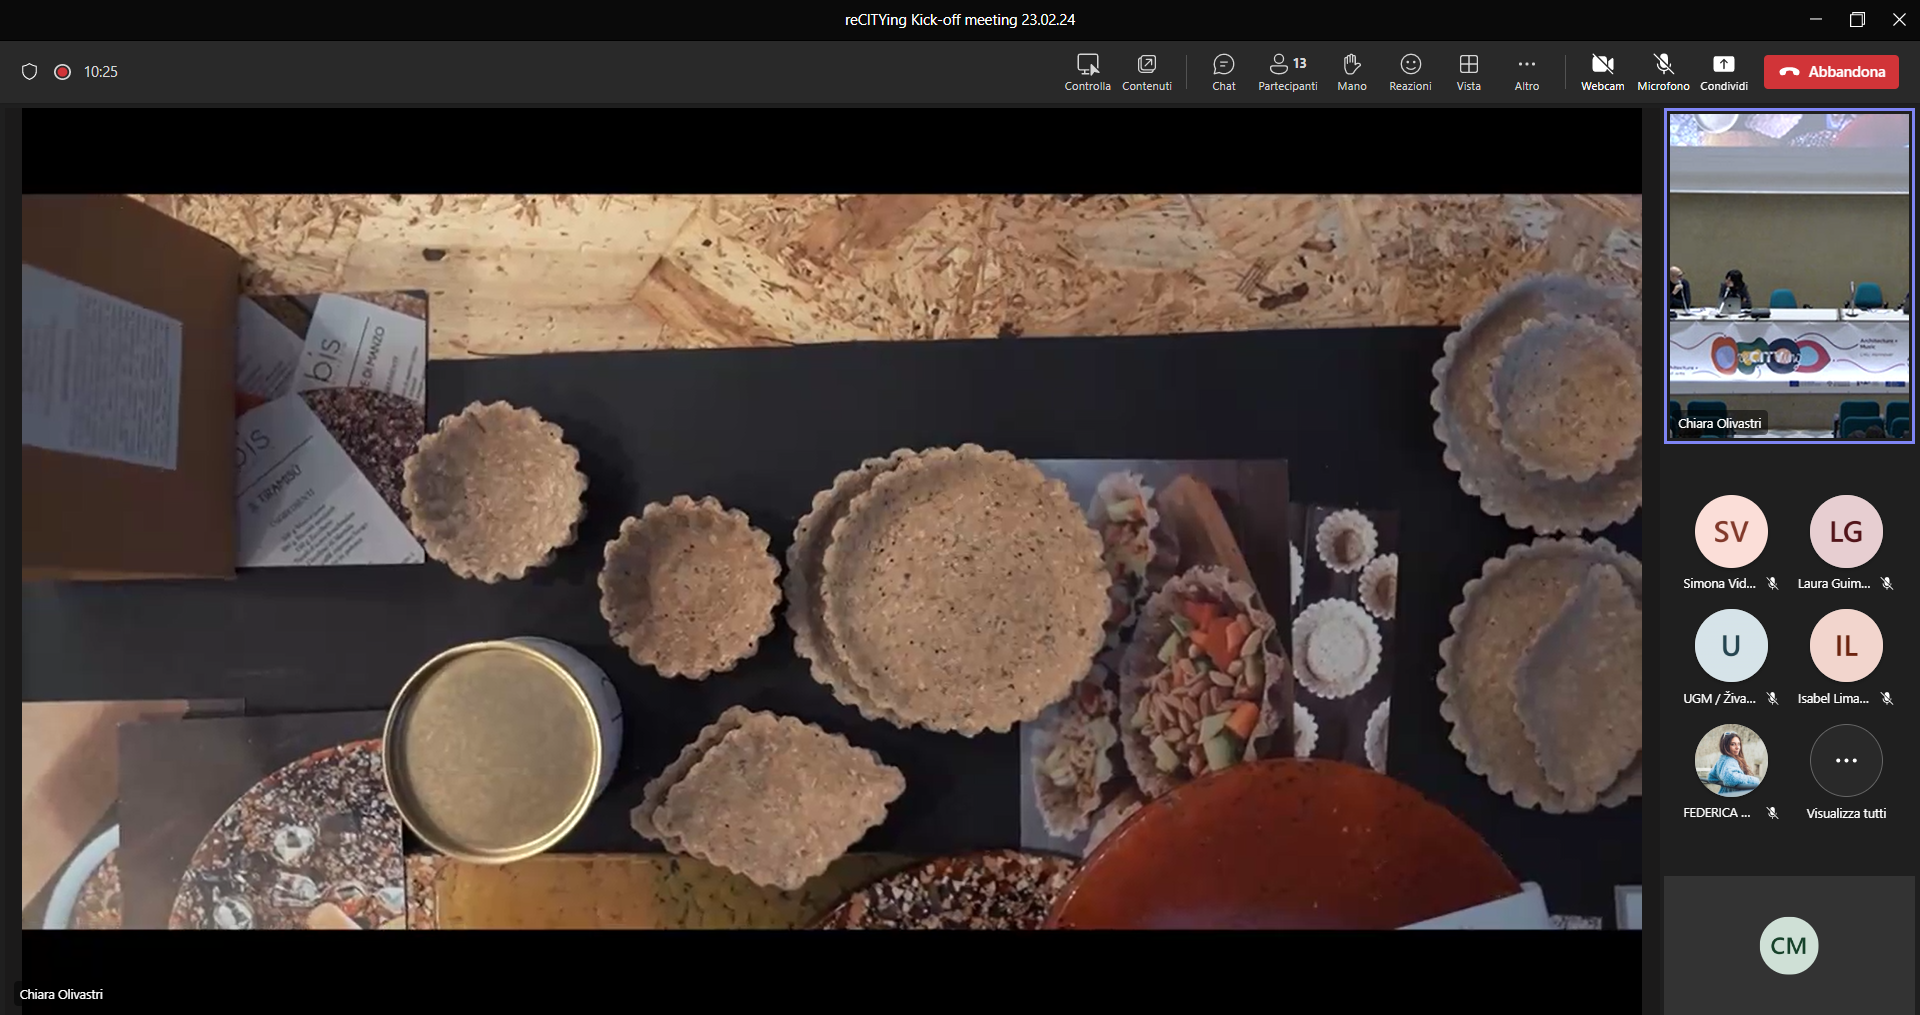Click the red recording indicator
The width and height of the screenshot is (1920, 1015).
62,72
